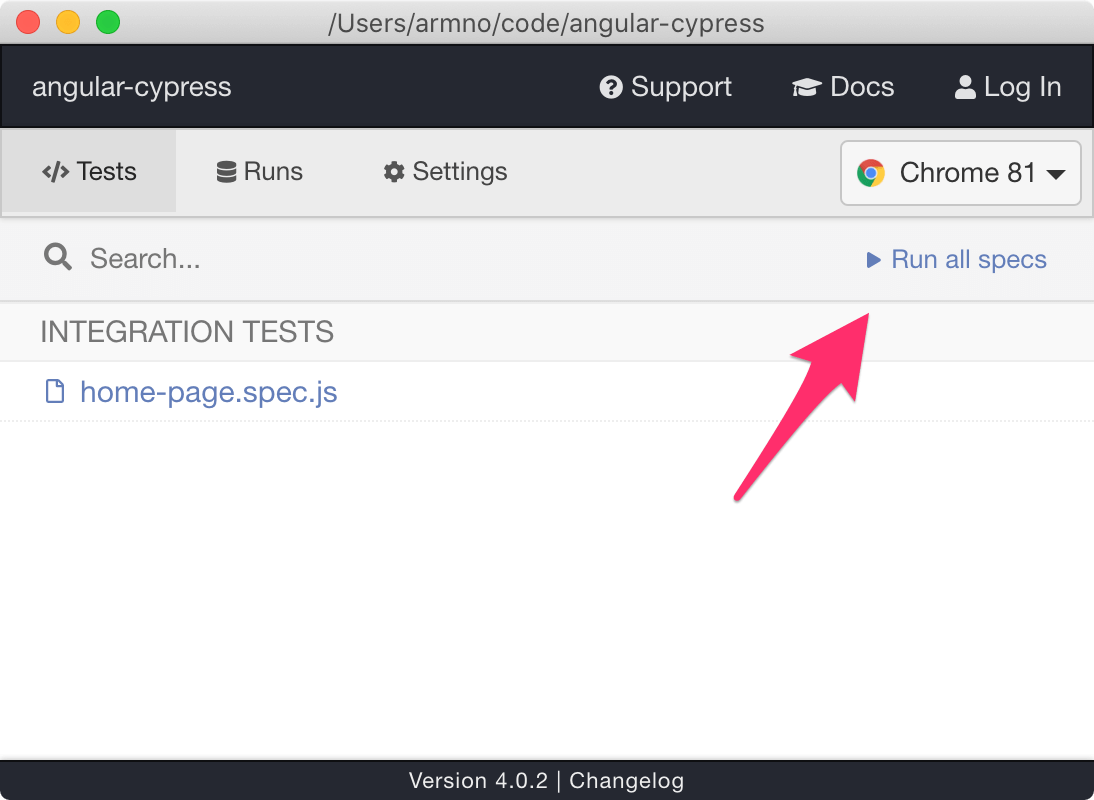
Task: Open the Support link
Action: [666, 87]
